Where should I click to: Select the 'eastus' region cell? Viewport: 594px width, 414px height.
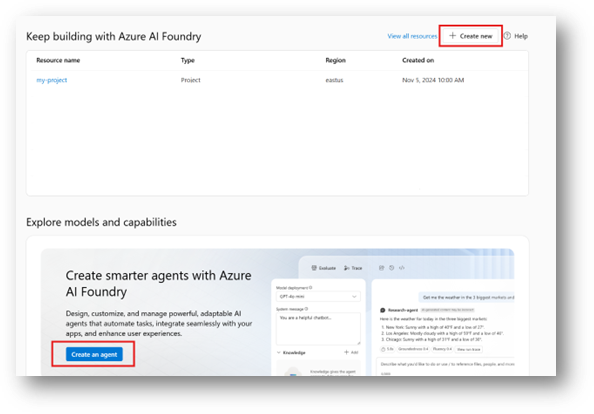[334, 80]
